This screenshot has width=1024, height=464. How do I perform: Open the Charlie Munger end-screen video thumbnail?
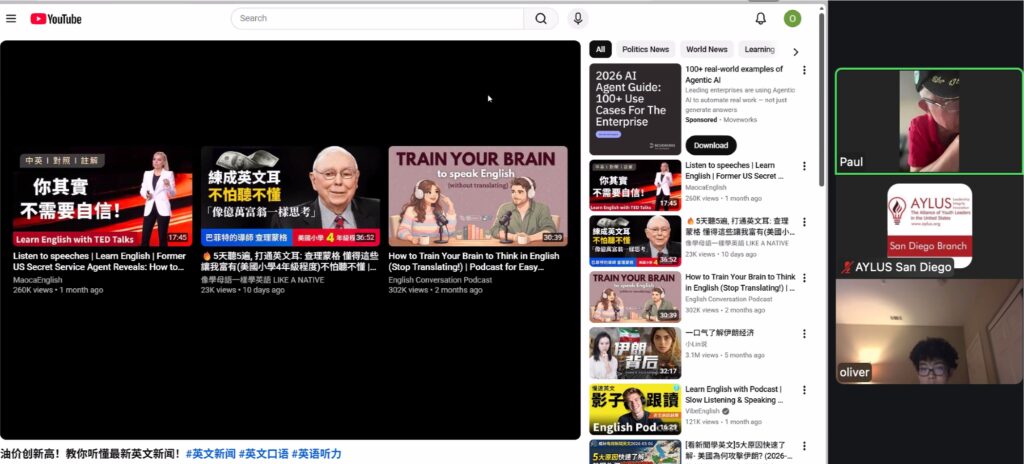click(x=290, y=196)
